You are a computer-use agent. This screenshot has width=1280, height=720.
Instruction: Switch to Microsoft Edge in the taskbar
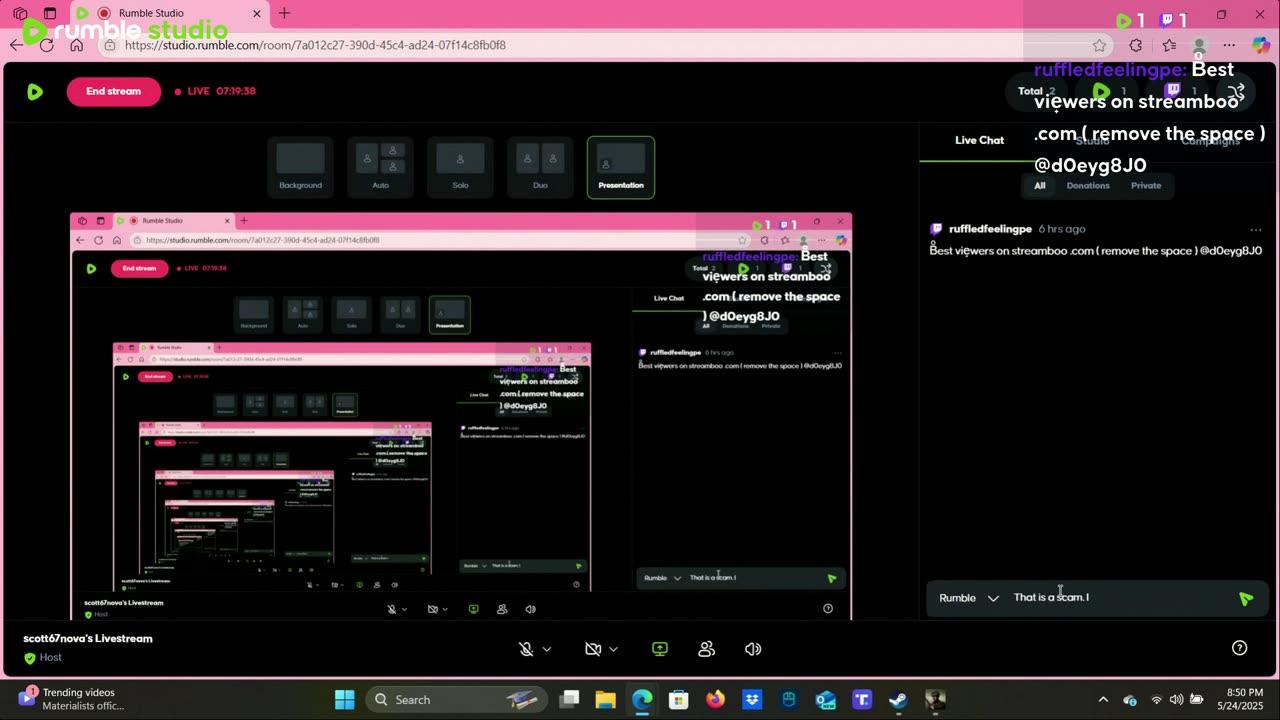[642, 699]
